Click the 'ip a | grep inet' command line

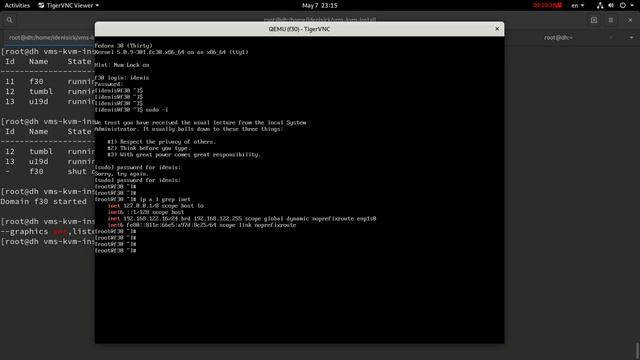pos(142,199)
